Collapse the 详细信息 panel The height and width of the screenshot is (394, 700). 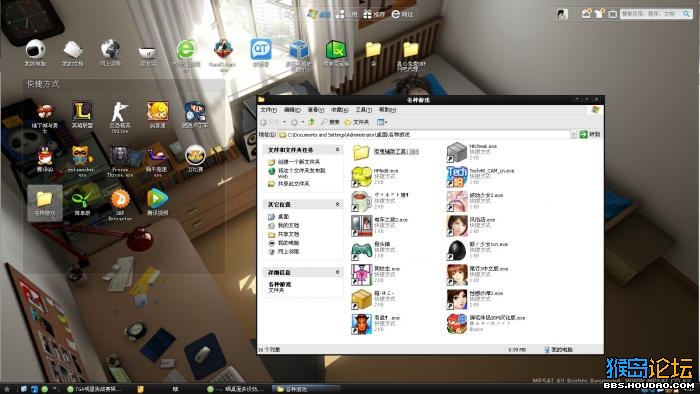338,272
